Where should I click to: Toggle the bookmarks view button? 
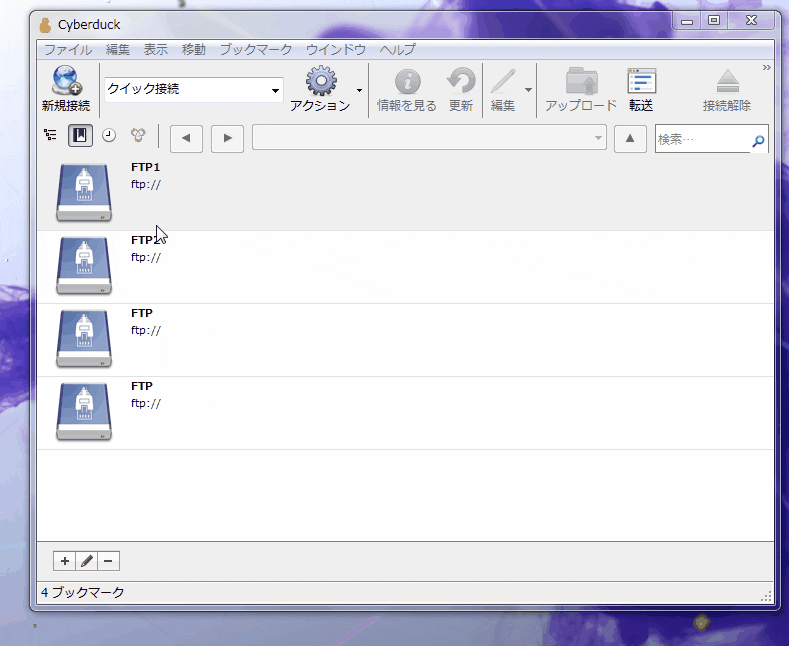tap(80, 135)
